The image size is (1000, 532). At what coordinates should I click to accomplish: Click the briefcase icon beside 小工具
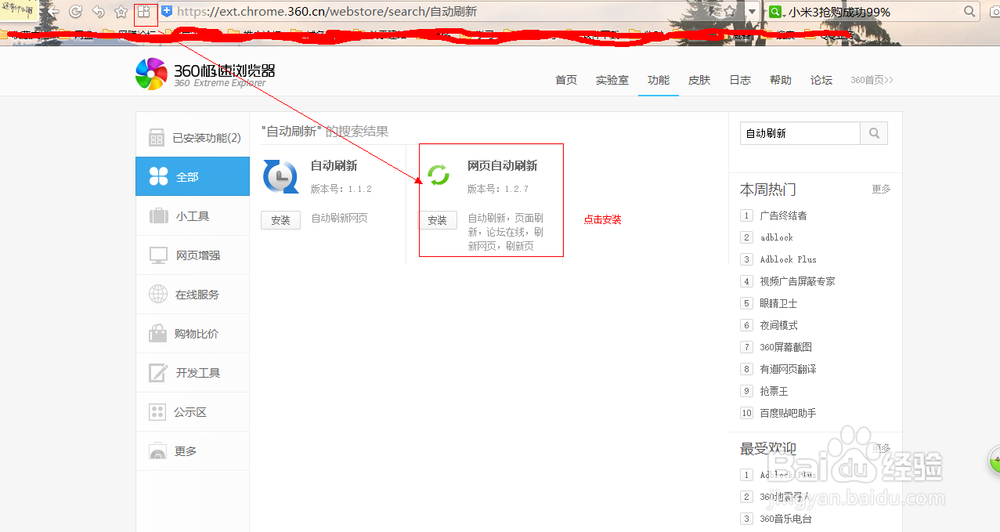click(x=158, y=216)
